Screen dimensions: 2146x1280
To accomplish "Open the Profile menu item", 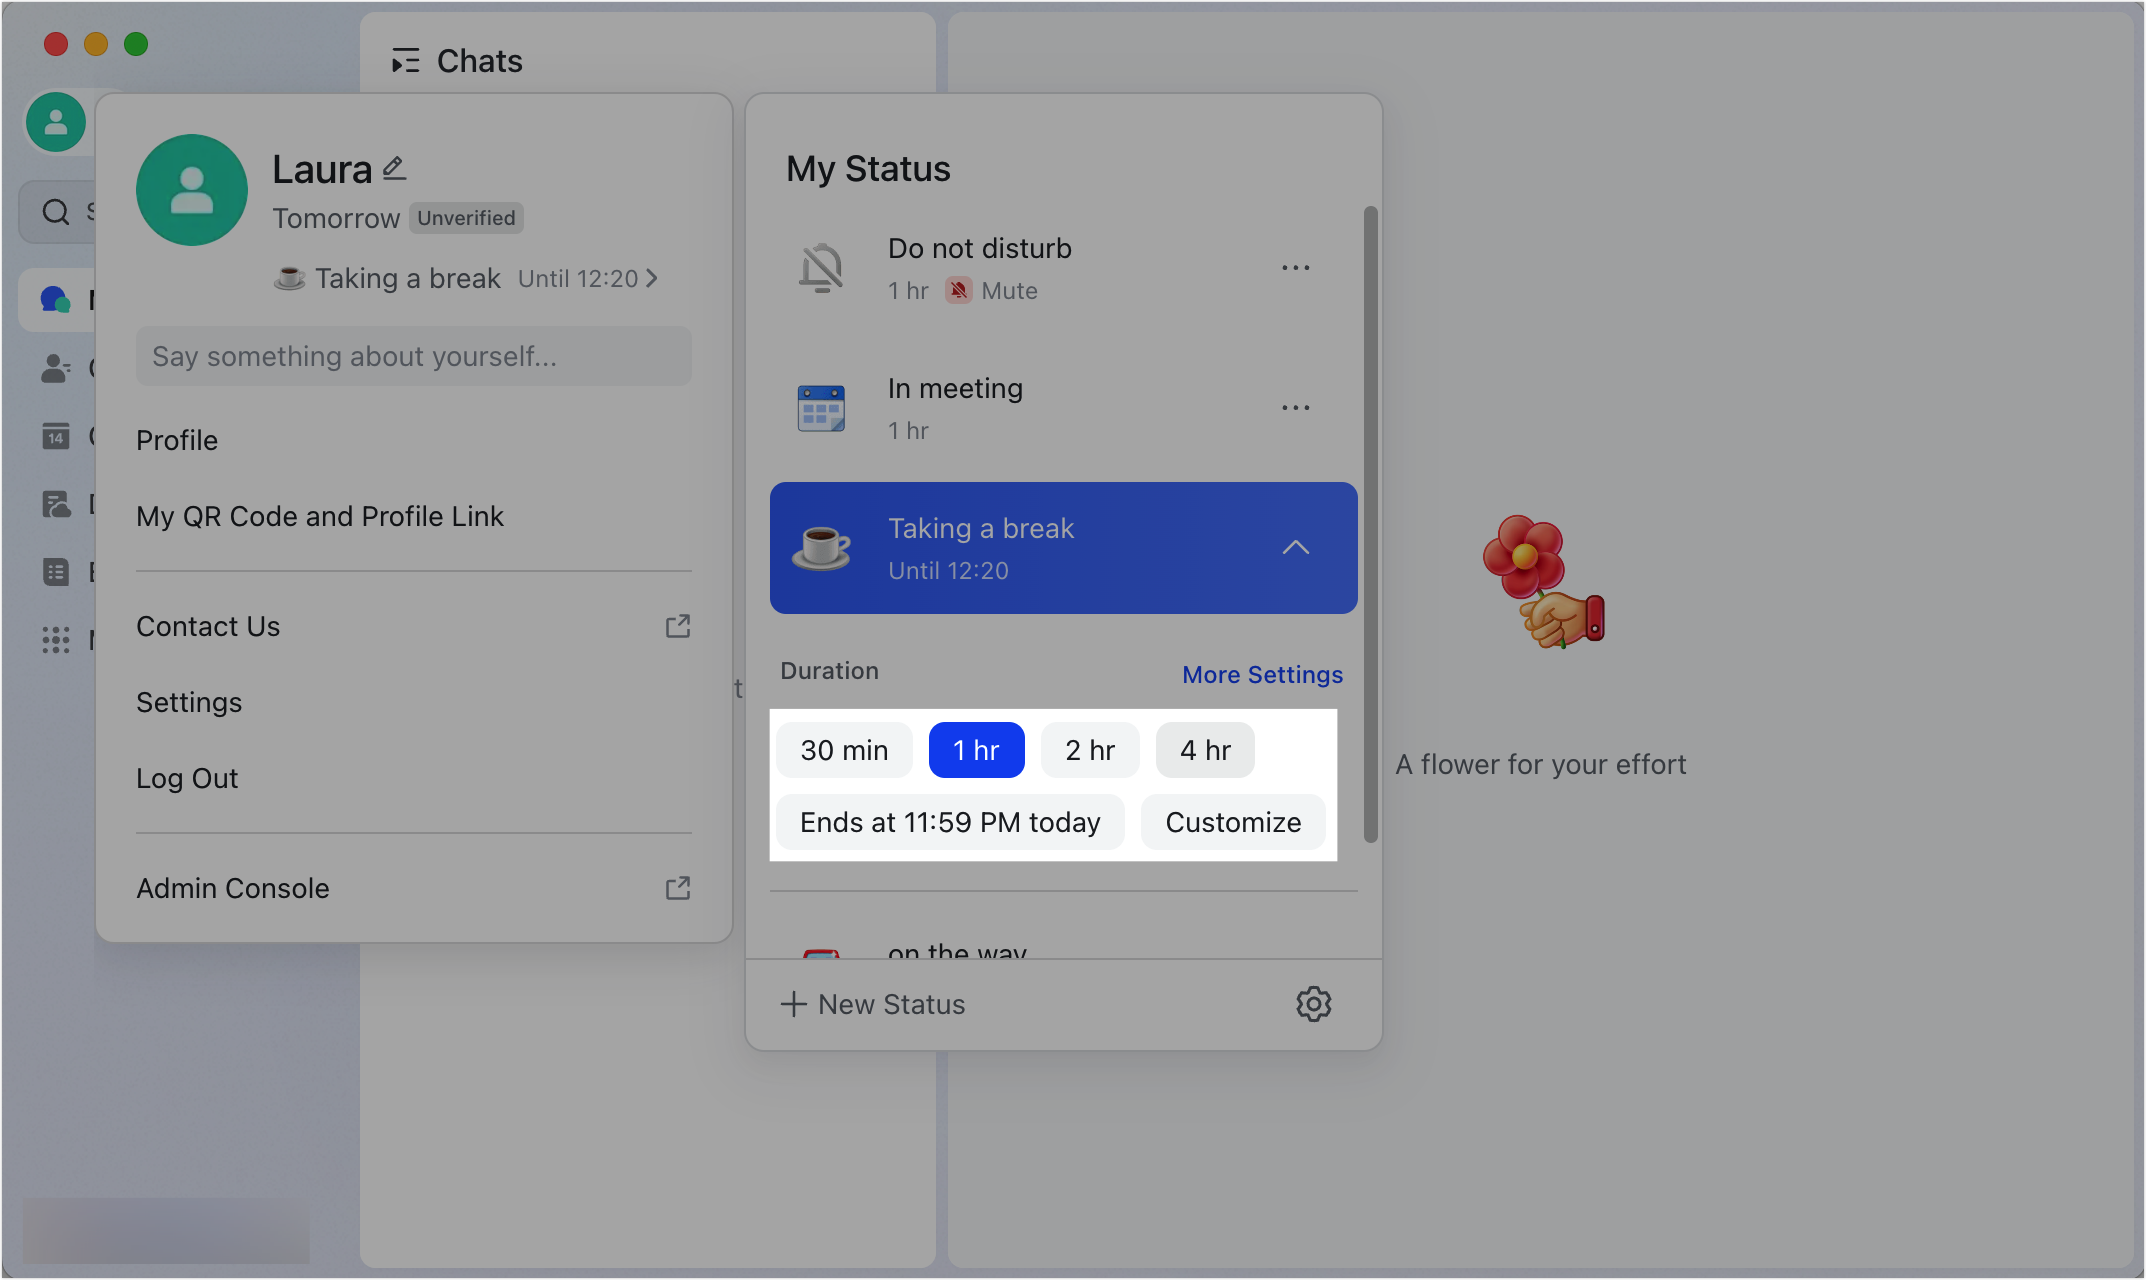I will [x=177, y=440].
